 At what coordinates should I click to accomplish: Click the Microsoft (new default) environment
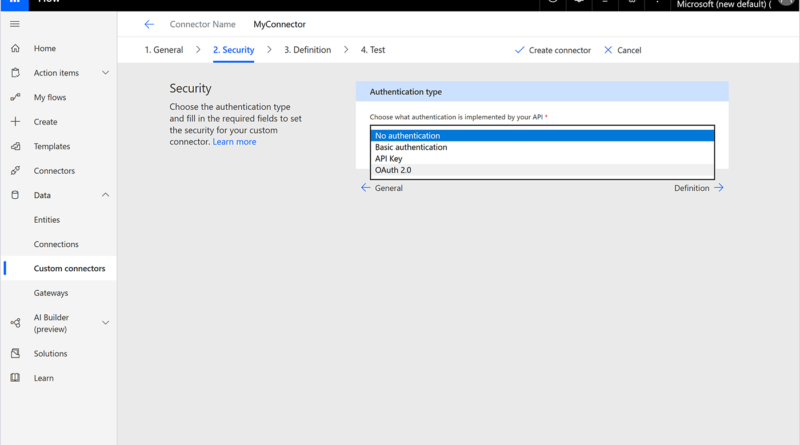723,4
